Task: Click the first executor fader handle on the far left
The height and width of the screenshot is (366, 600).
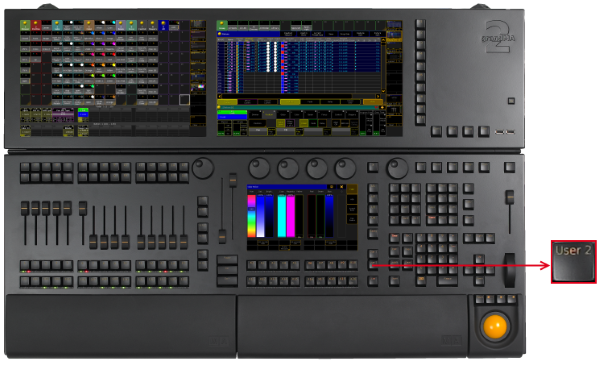Action: pyautogui.click(x=24, y=209)
